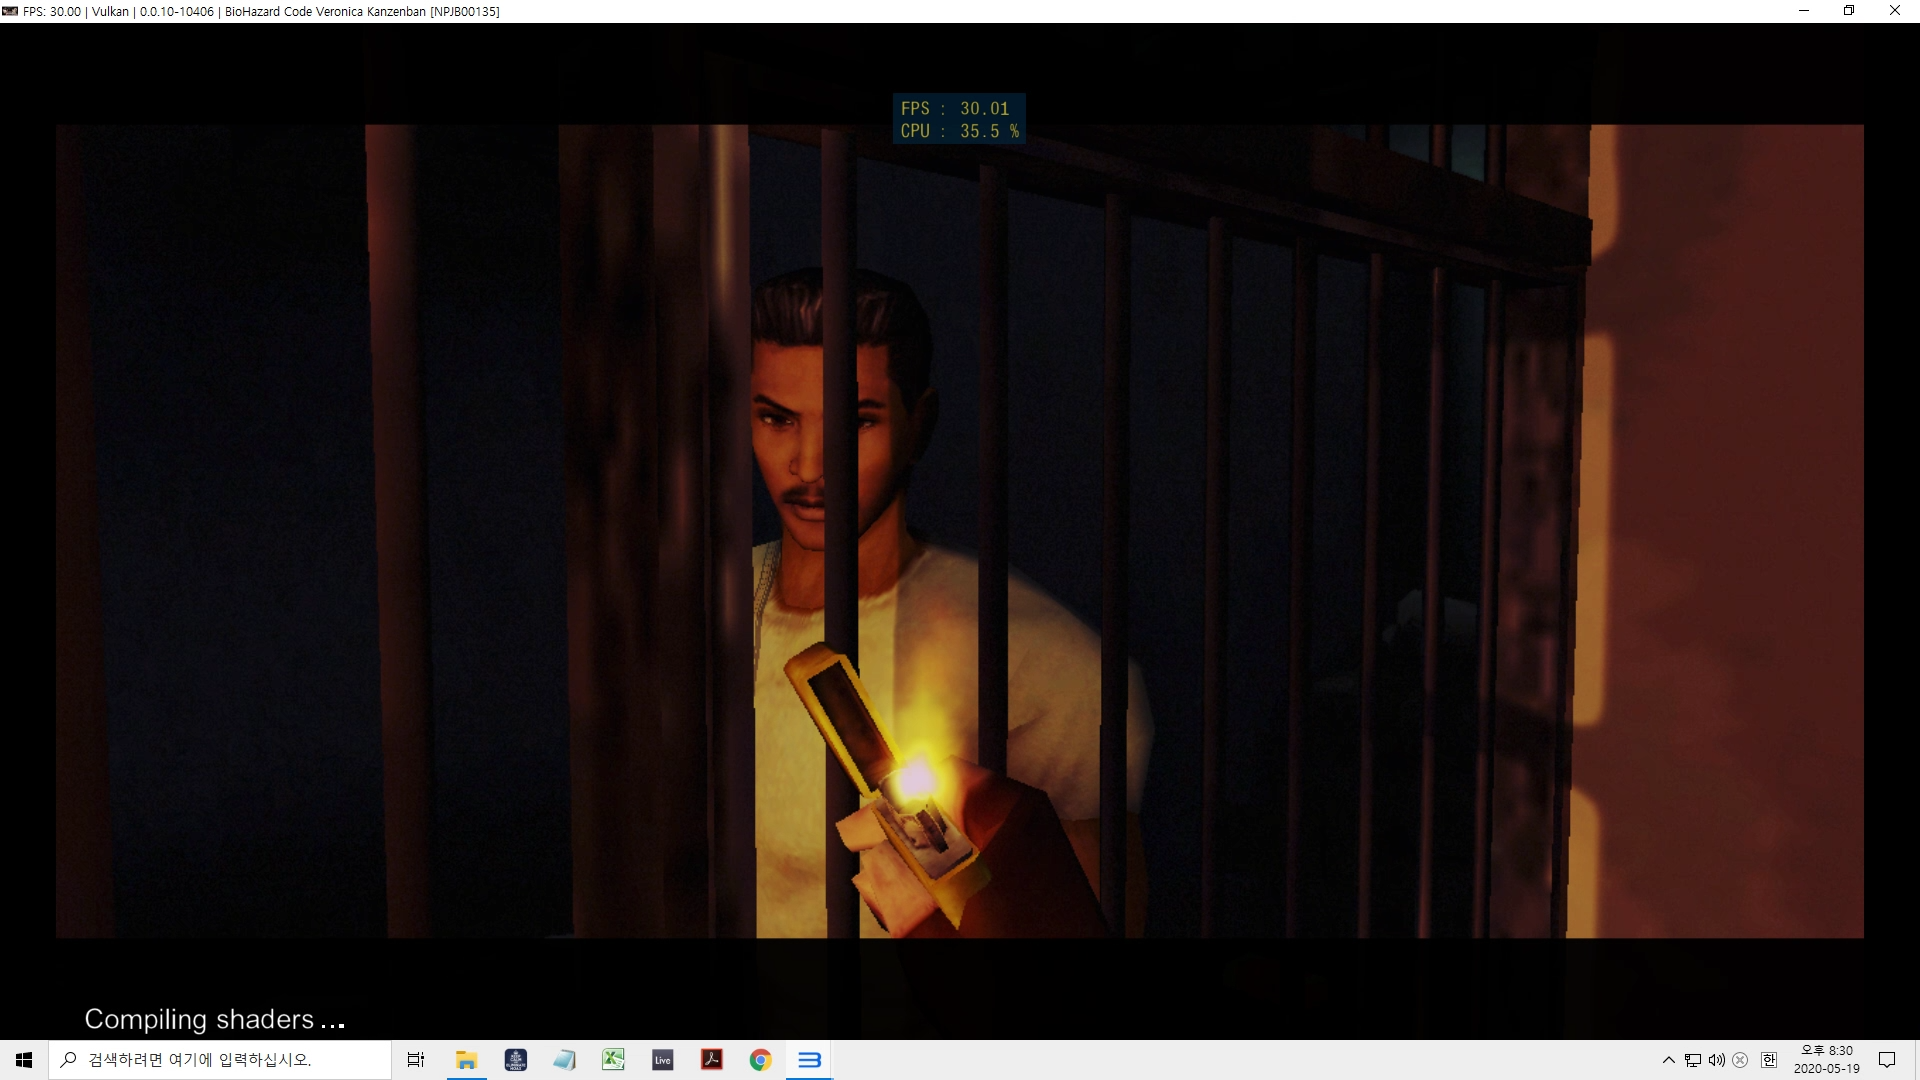The width and height of the screenshot is (1920, 1080).
Task: Expand the hidden system tray icons
Action: (1668, 1060)
